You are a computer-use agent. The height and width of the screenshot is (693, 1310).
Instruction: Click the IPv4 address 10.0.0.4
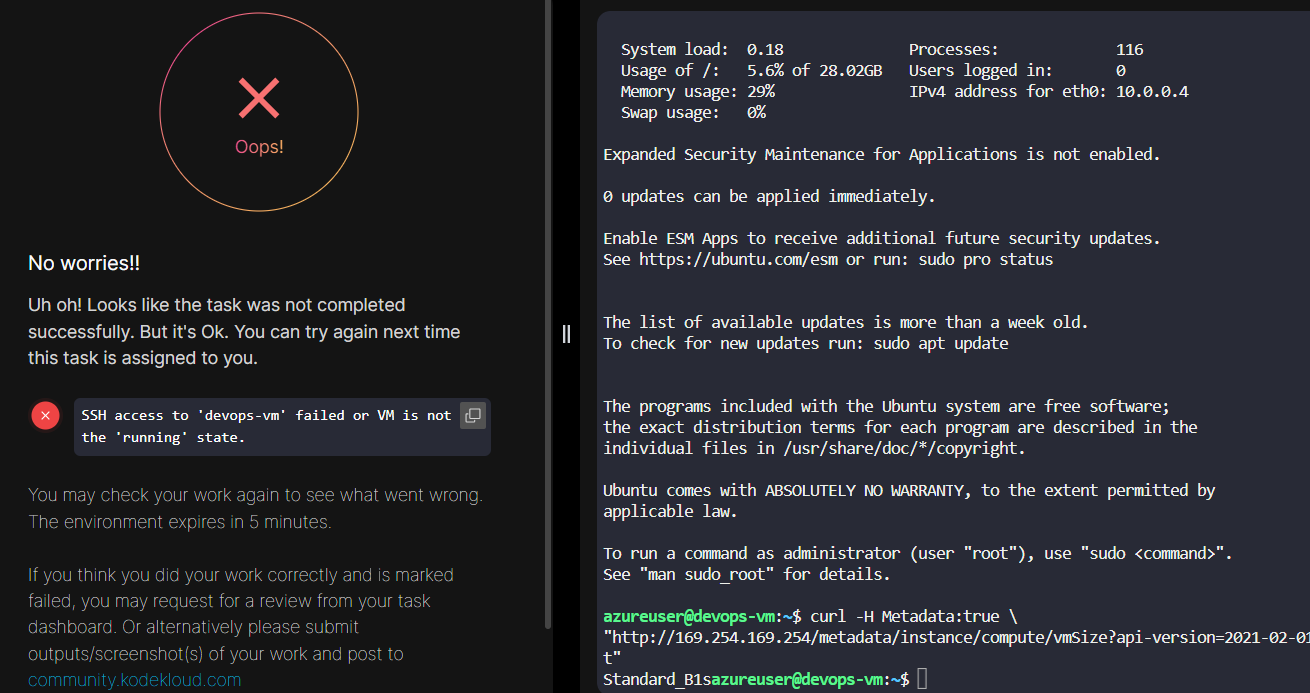pos(1152,92)
